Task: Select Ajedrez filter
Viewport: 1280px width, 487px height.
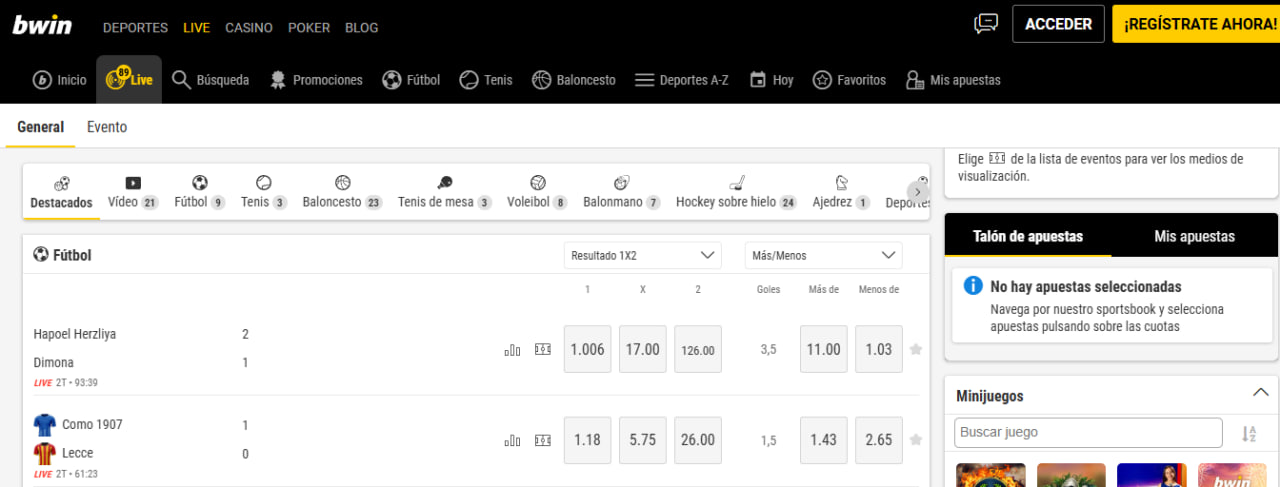Action: pos(841,193)
